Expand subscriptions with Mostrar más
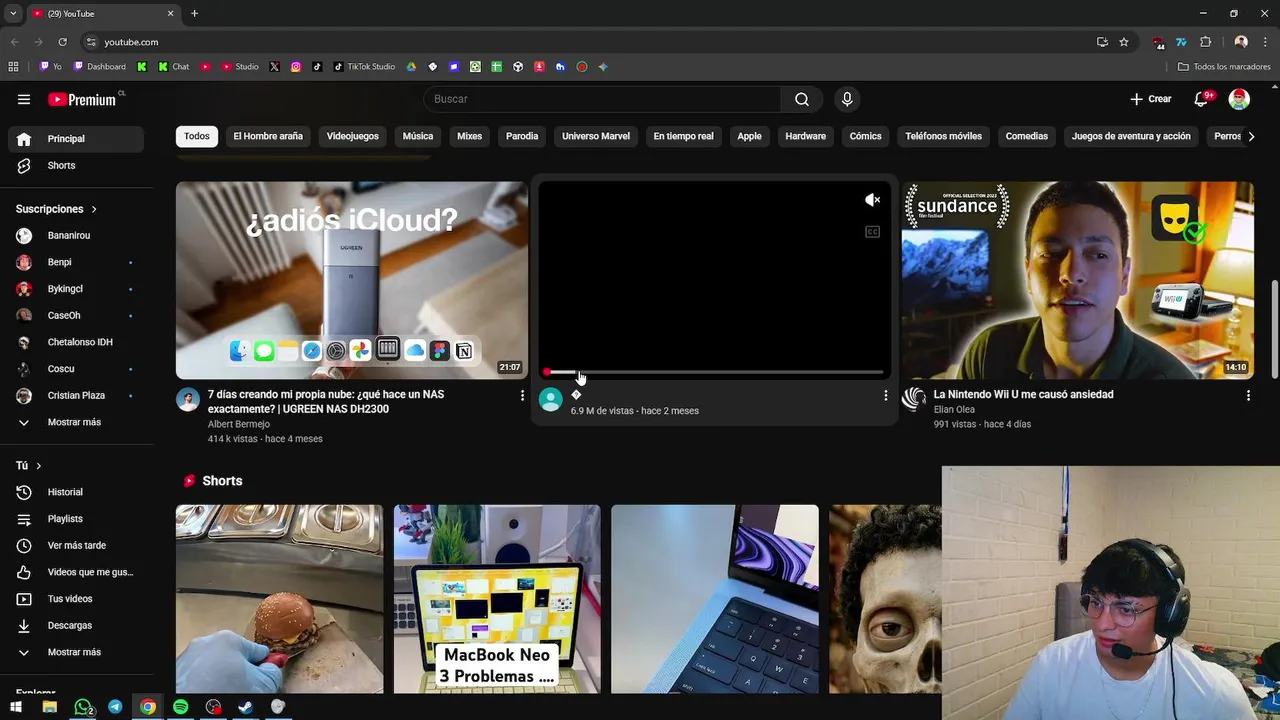This screenshot has height=720, width=1280. coord(76,422)
